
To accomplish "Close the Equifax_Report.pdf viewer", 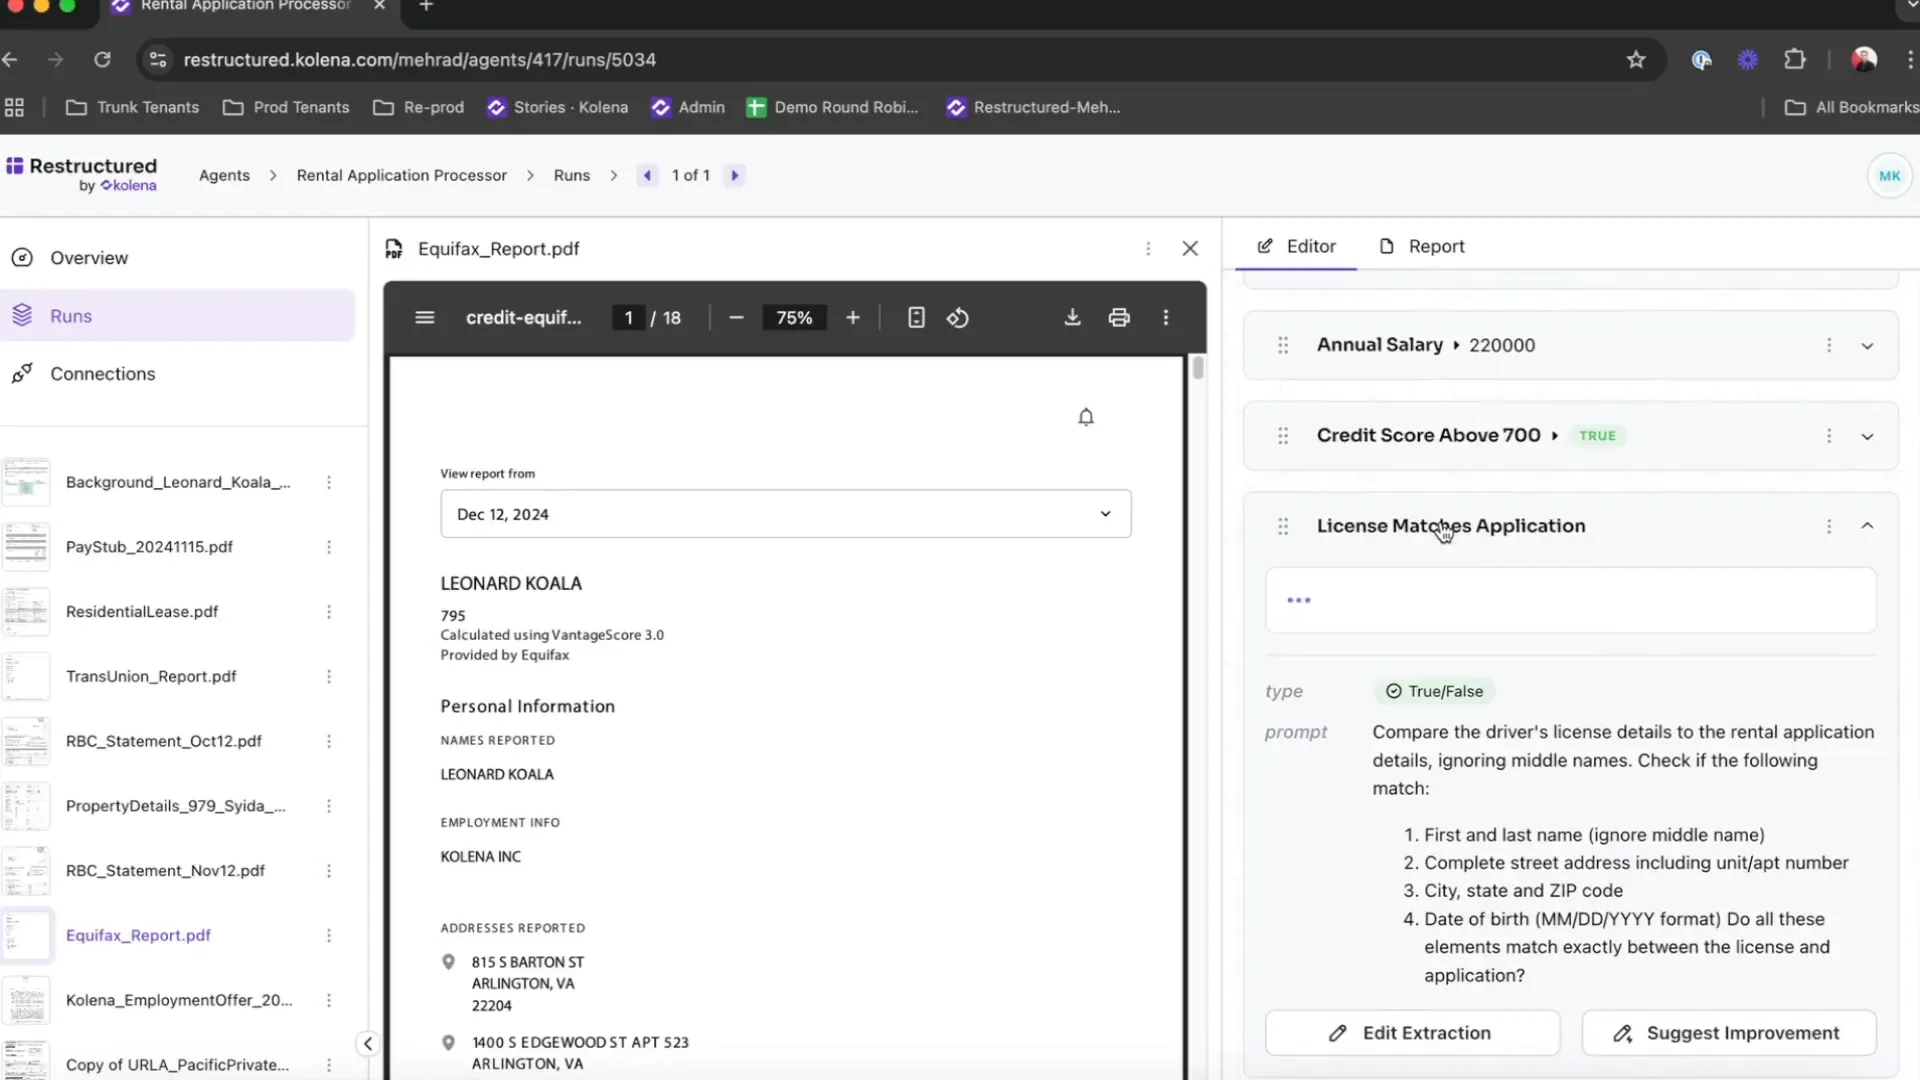I will [x=1190, y=249].
